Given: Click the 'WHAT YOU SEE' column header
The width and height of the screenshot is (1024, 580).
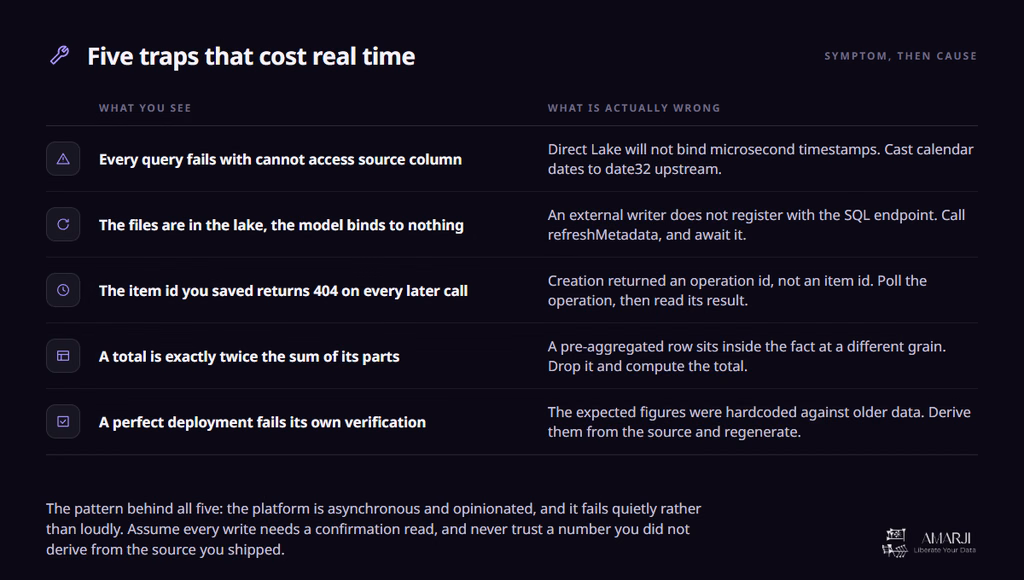Looking at the screenshot, I should click(x=145, y=108).
